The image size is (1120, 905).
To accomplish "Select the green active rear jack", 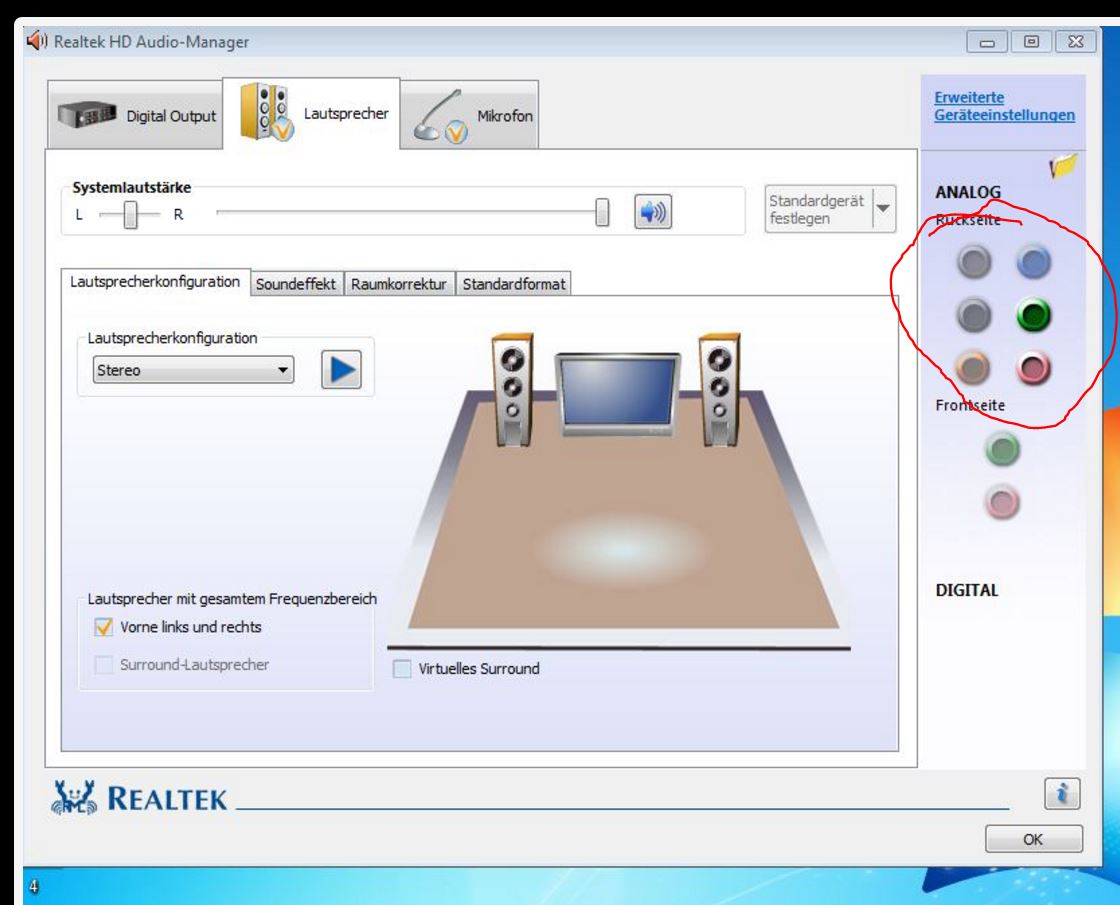I will point(1034,315).
